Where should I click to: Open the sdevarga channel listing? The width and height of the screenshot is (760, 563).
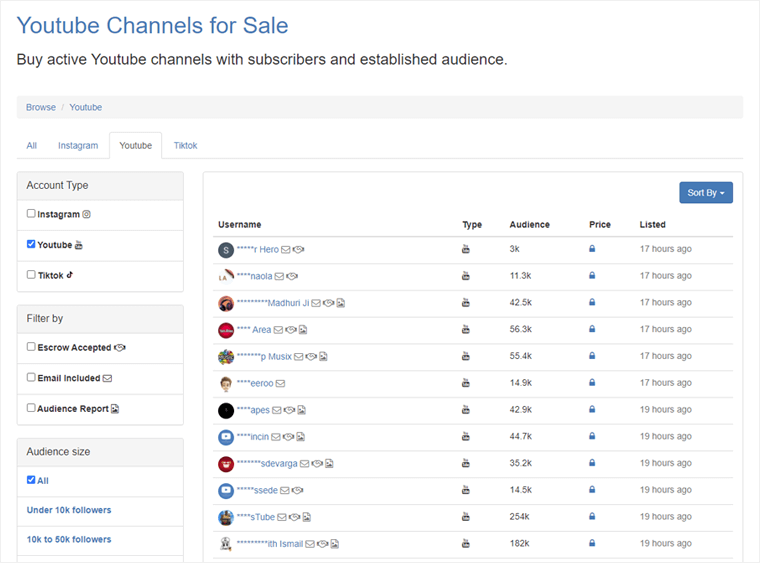[x=267, y=464]
